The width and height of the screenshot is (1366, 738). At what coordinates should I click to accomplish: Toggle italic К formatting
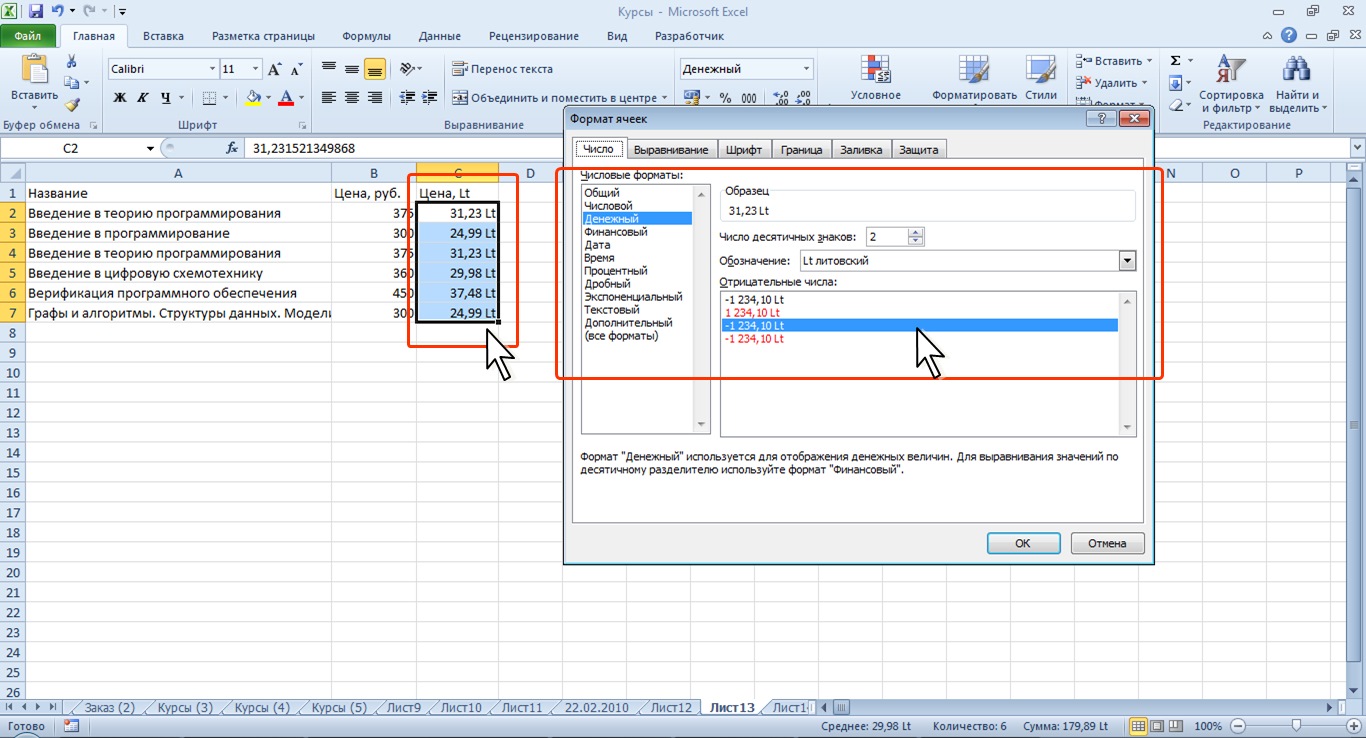[x=143, y=98]
